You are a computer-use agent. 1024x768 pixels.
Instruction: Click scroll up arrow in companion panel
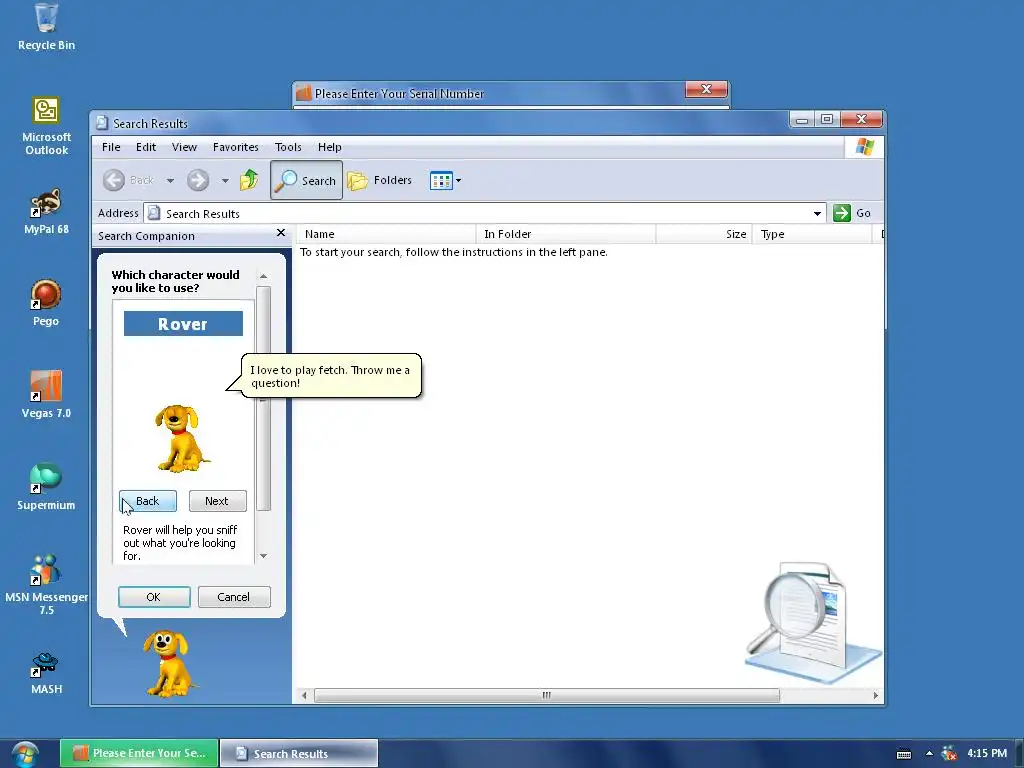[263, 276]
